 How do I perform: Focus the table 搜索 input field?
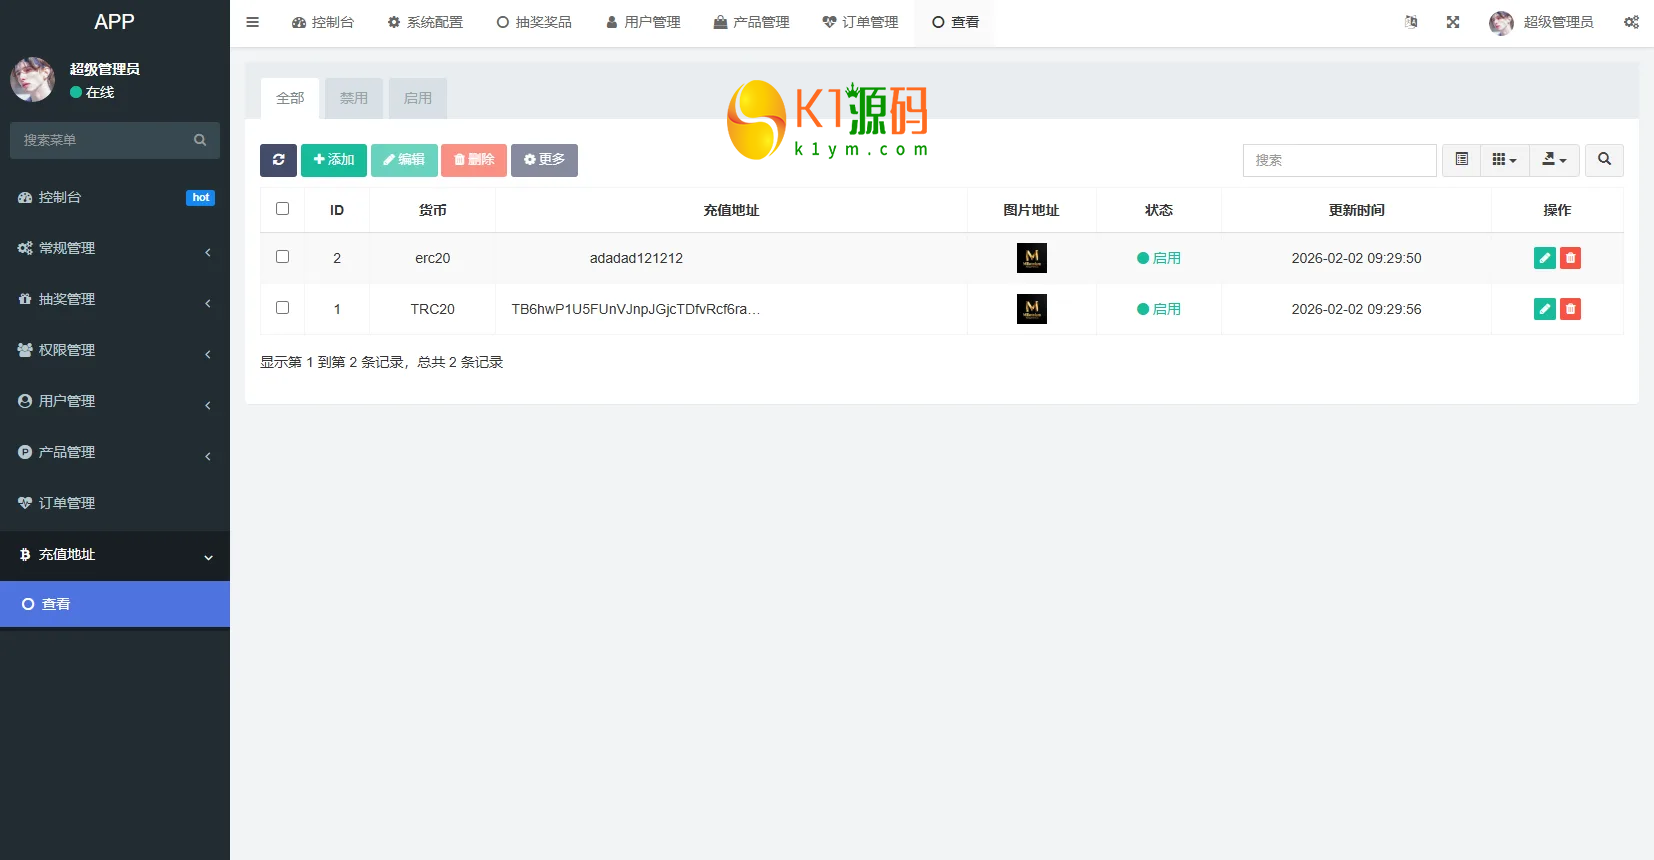point(1340,160)
